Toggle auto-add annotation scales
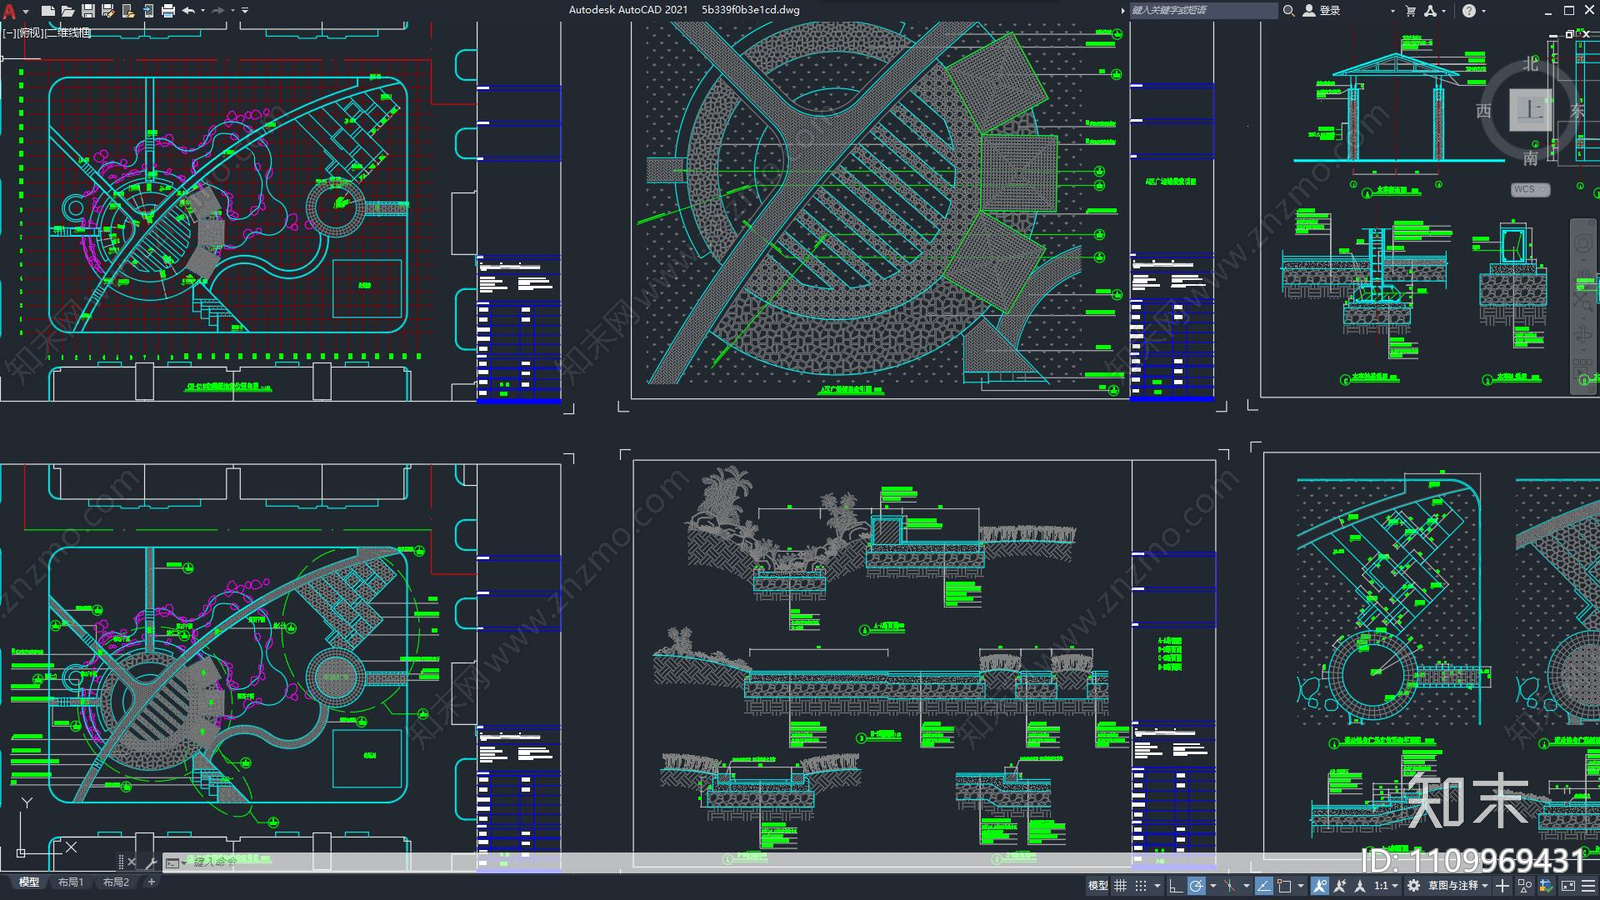This screenshot has height=900, width=1600. (x=1340, y=885)
